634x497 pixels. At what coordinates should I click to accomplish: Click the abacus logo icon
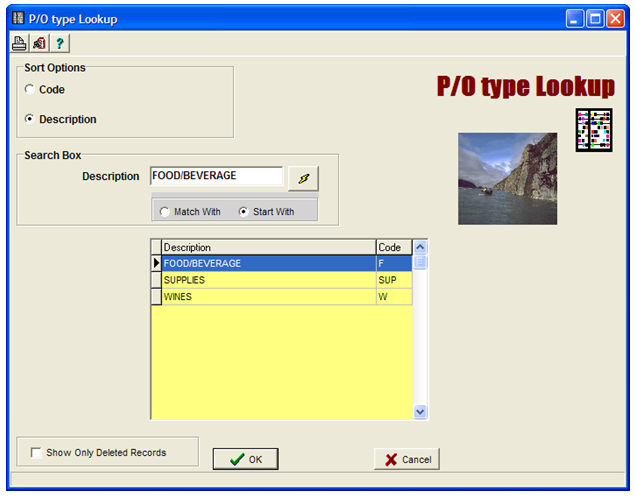[593, 130]
